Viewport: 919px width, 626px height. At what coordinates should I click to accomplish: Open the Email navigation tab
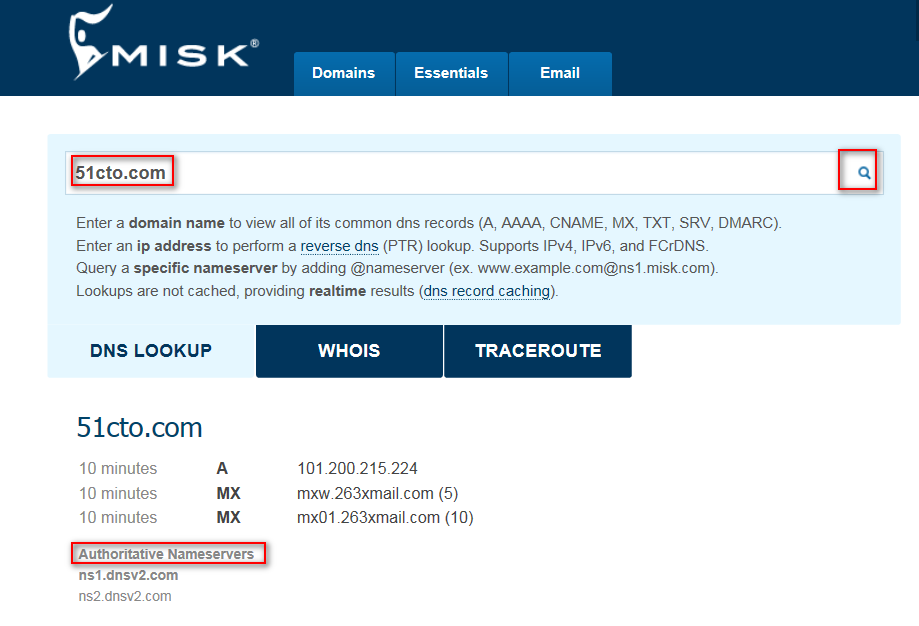tap(560, 73)
